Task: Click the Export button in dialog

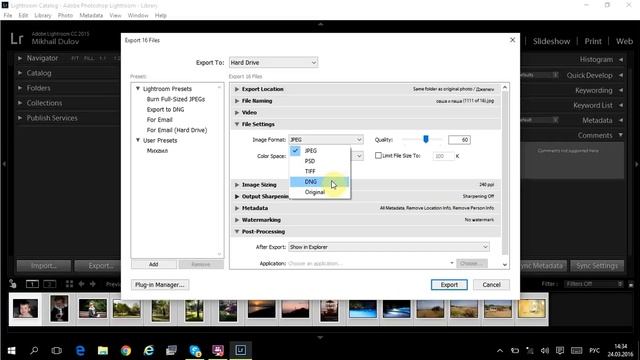Action: 449,284
